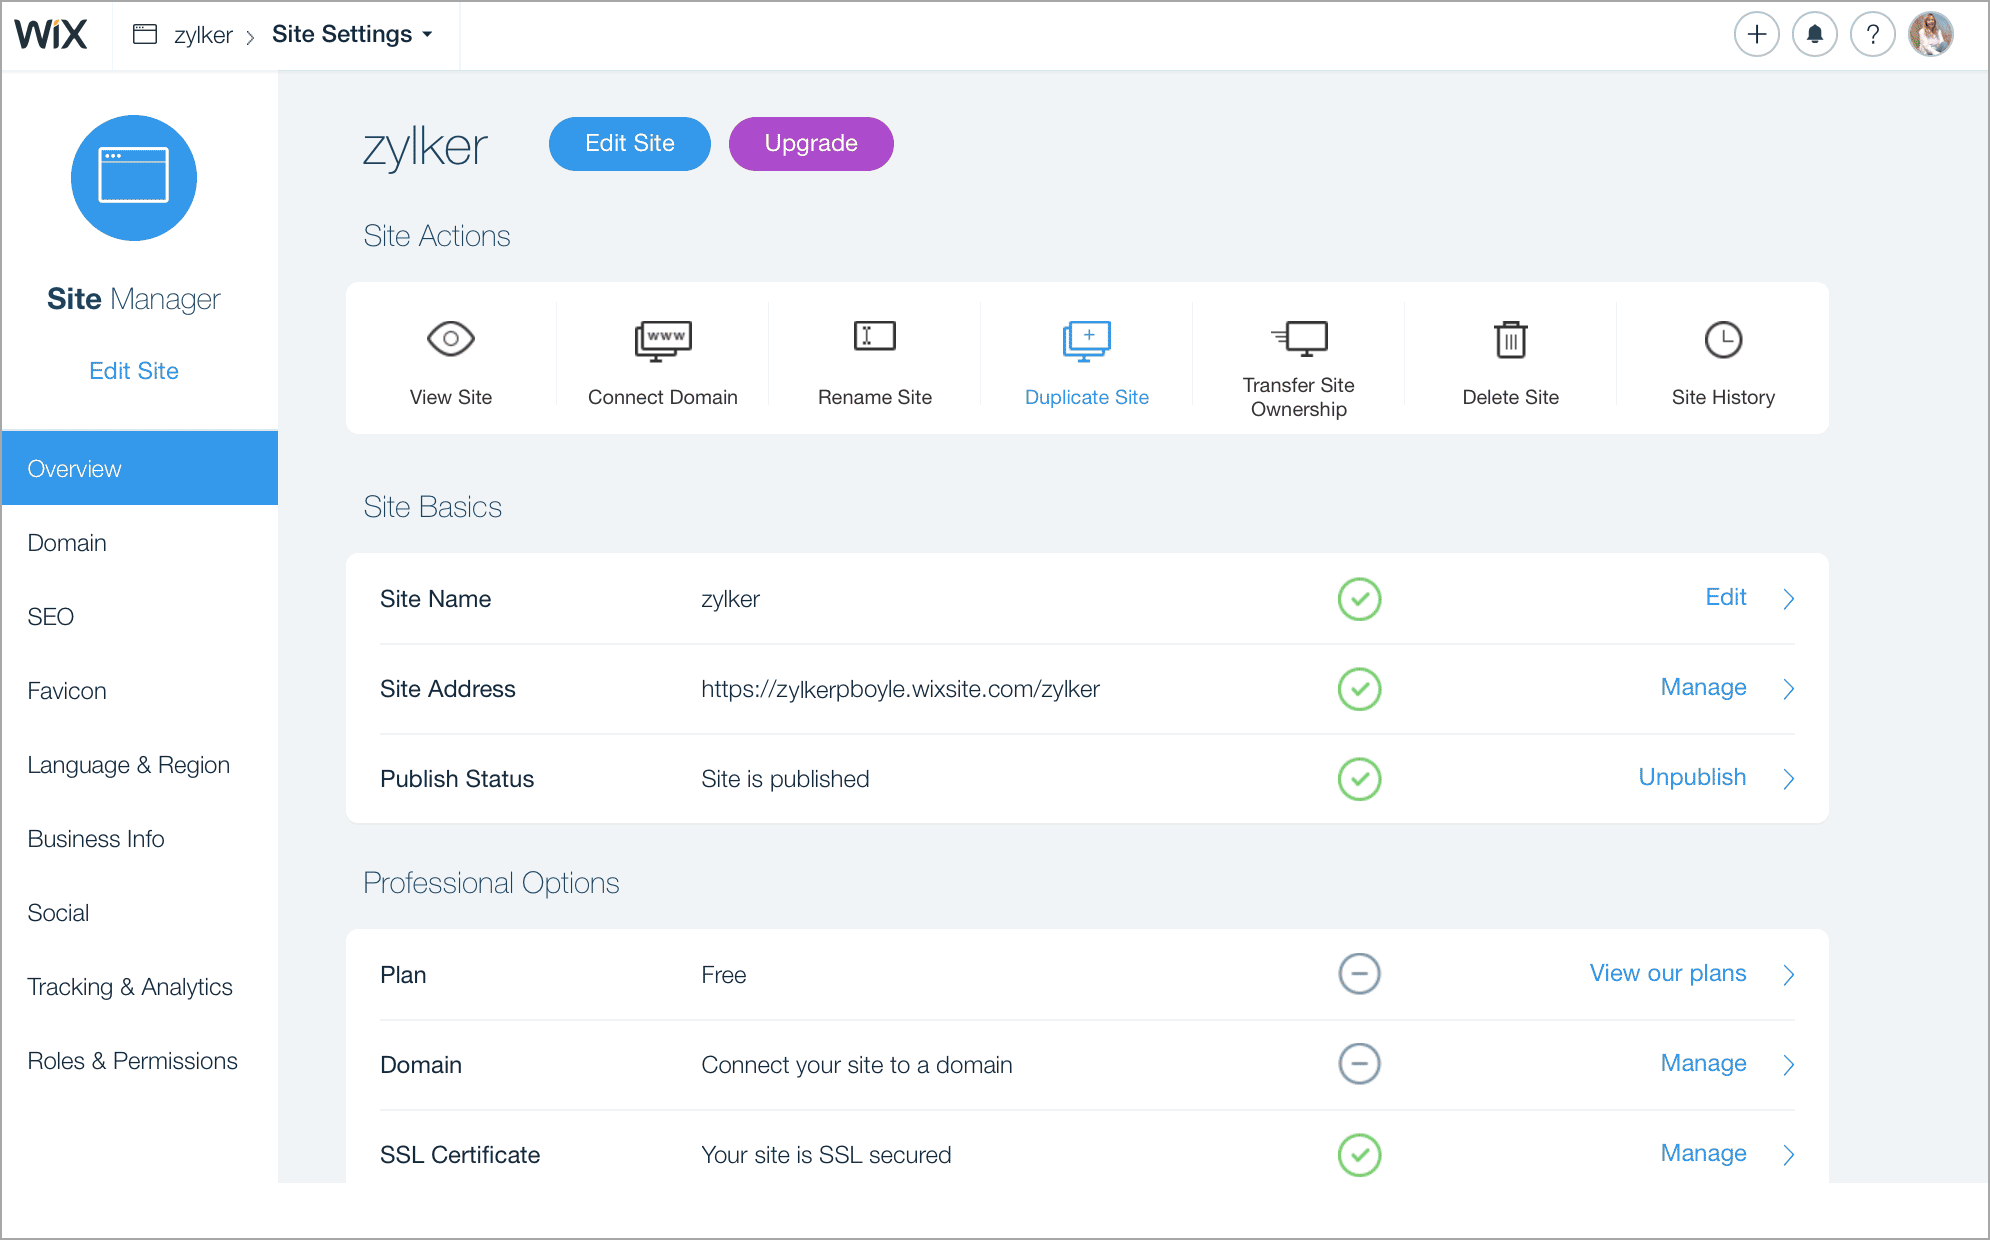Open the Site Settings dropdown
1990x1240 pixels.
352,35
